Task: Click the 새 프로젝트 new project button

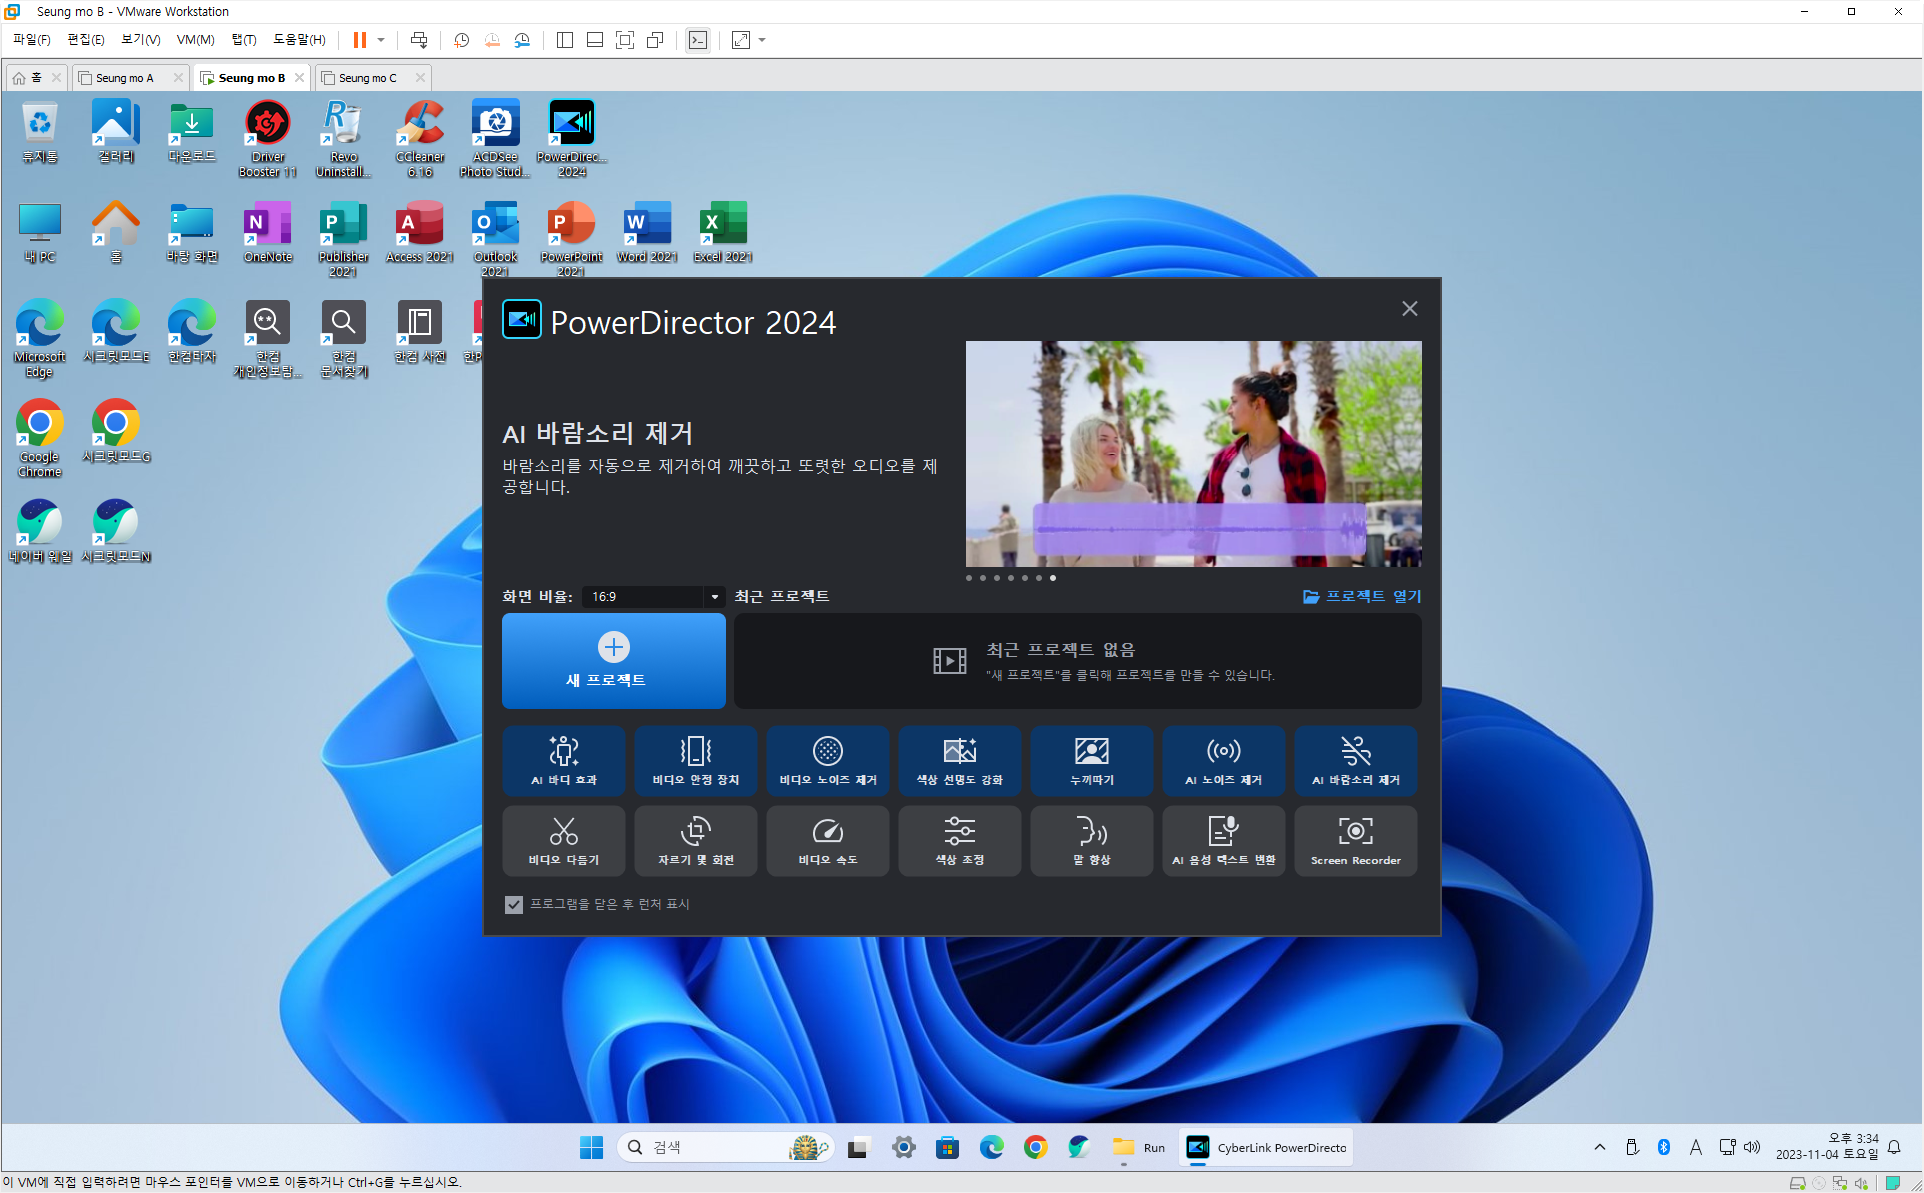Action: (613, 661)
